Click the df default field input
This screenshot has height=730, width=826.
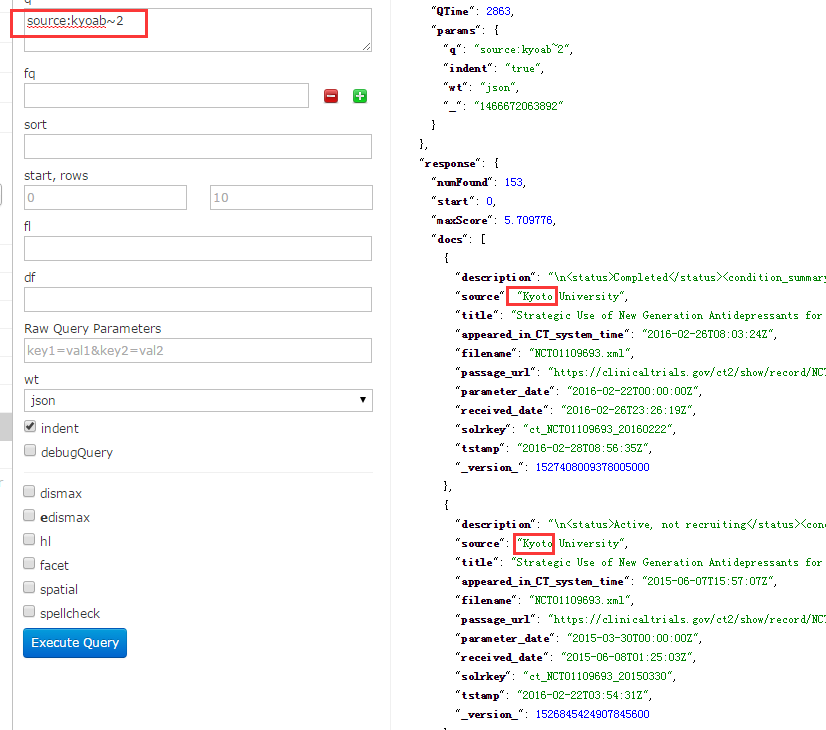tap(198, 300)
